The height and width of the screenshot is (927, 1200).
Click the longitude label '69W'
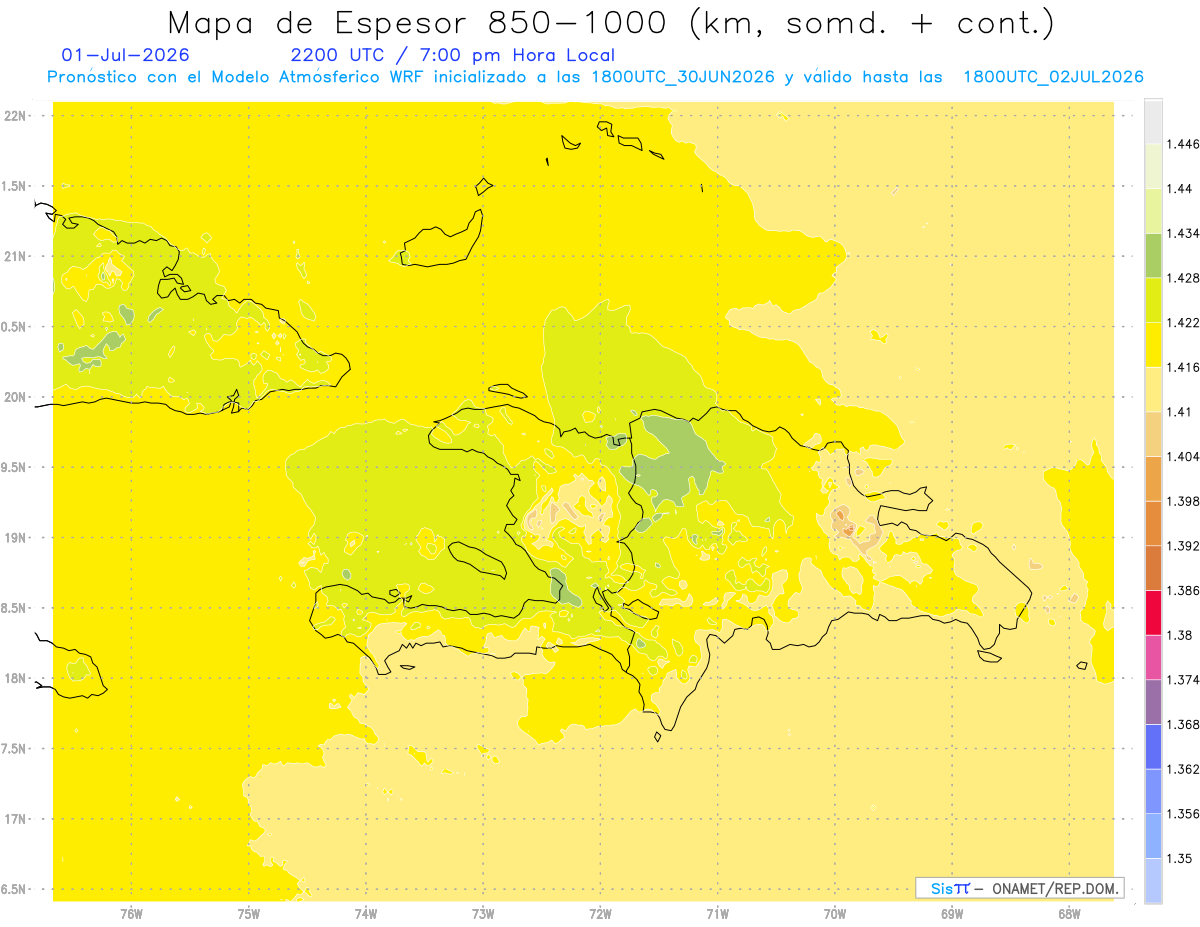952,914
